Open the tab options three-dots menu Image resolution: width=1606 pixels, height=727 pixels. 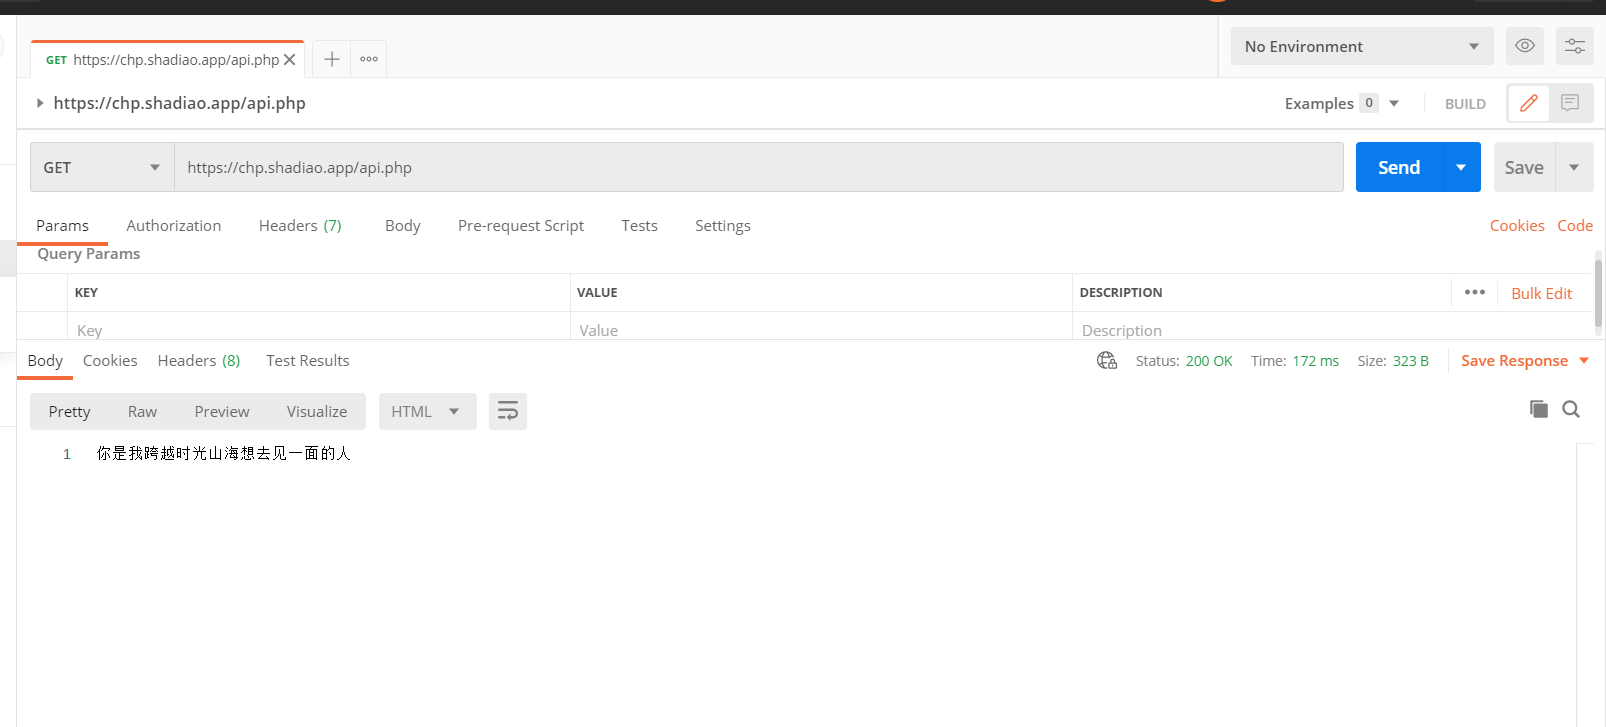(x=369, y=59)
